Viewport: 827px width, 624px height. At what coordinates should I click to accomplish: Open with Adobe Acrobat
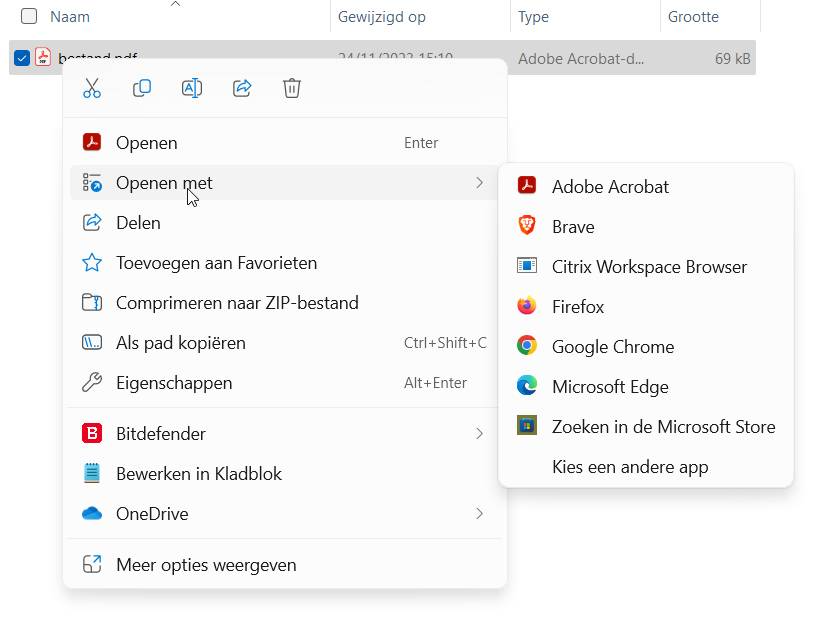(x=646, y=186)
